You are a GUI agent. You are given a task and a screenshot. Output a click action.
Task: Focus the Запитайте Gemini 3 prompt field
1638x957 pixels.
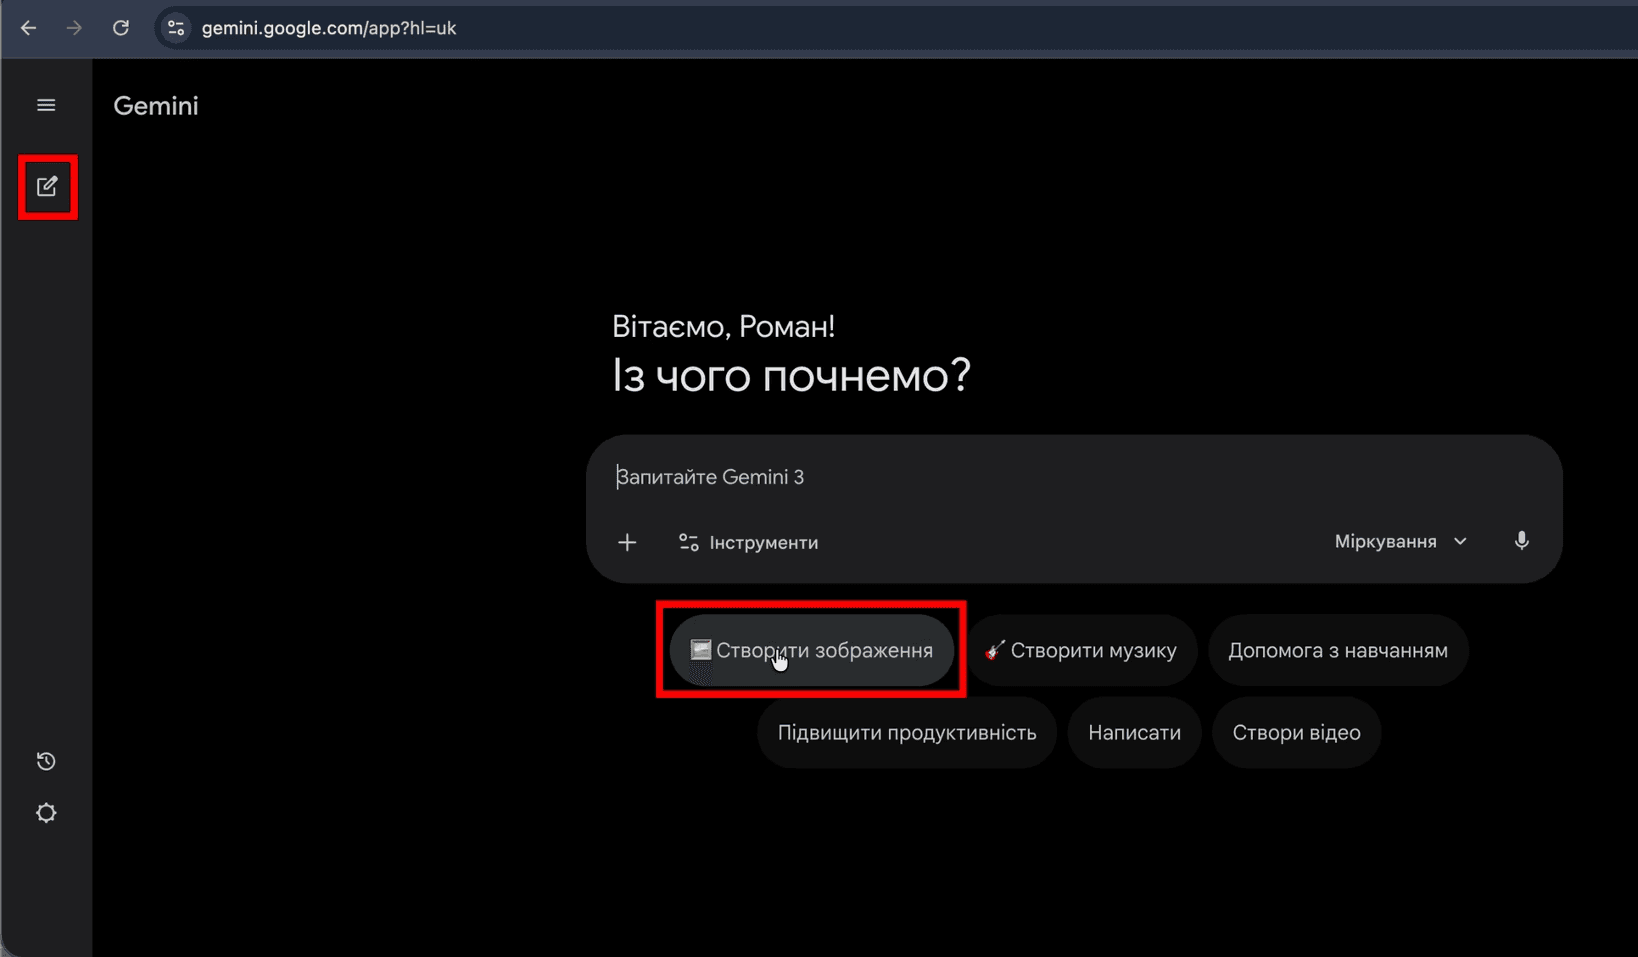[1074, 477]
